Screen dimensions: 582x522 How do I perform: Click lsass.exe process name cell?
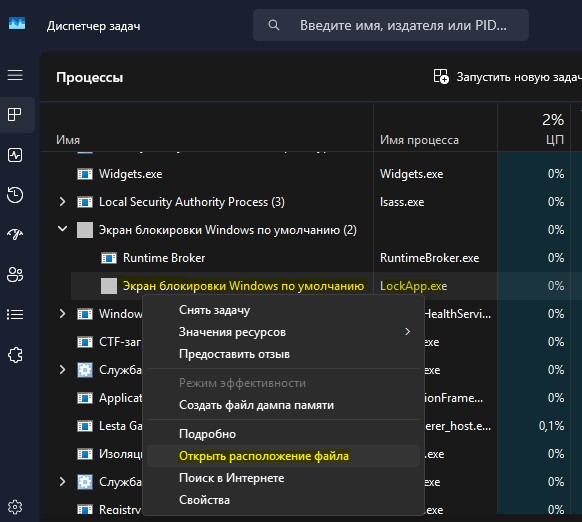pyautogui.click(x=402, y=202)
